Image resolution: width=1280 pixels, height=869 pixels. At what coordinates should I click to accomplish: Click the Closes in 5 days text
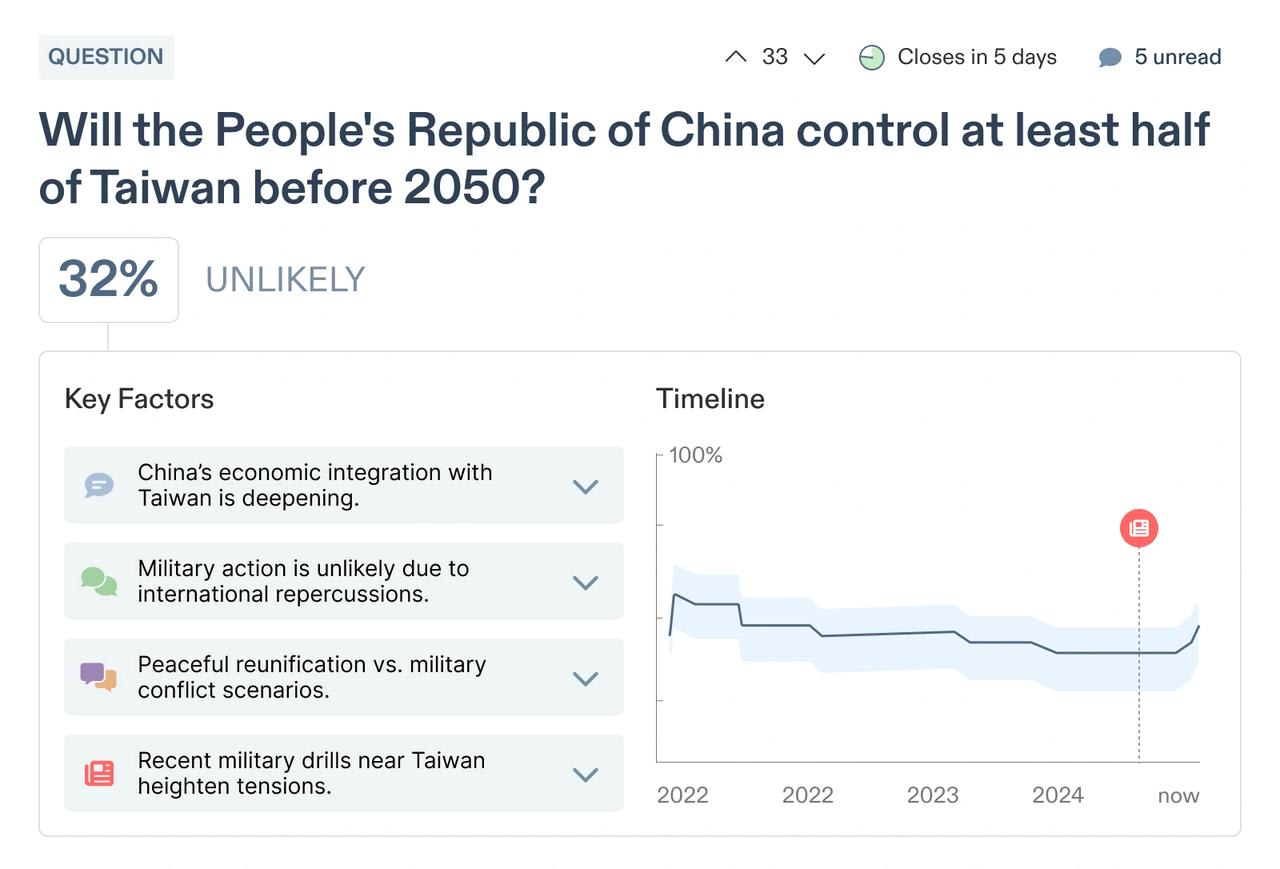click(x=976, y=57)
